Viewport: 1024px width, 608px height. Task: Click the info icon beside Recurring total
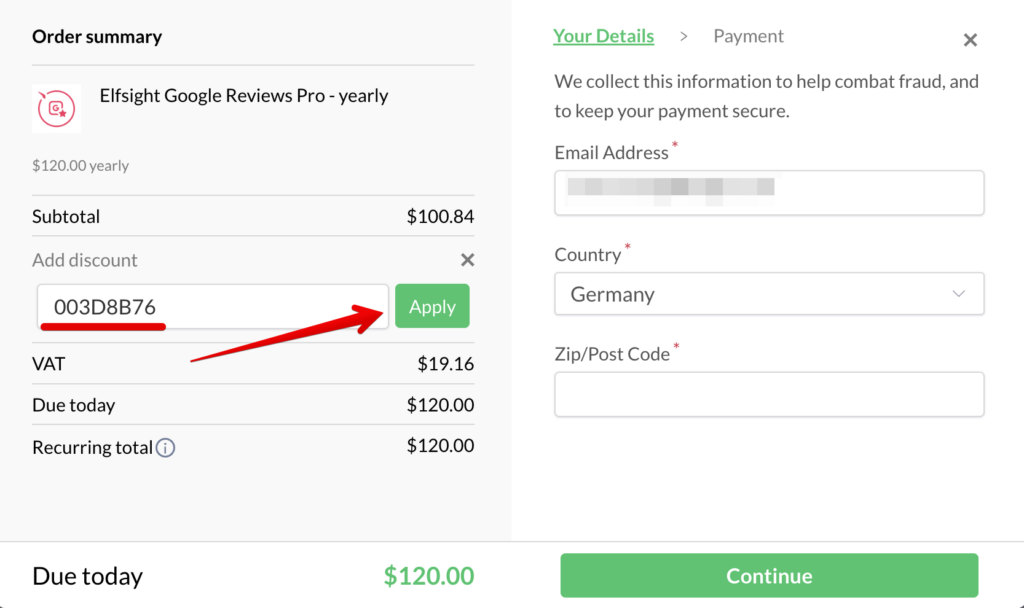168,448
